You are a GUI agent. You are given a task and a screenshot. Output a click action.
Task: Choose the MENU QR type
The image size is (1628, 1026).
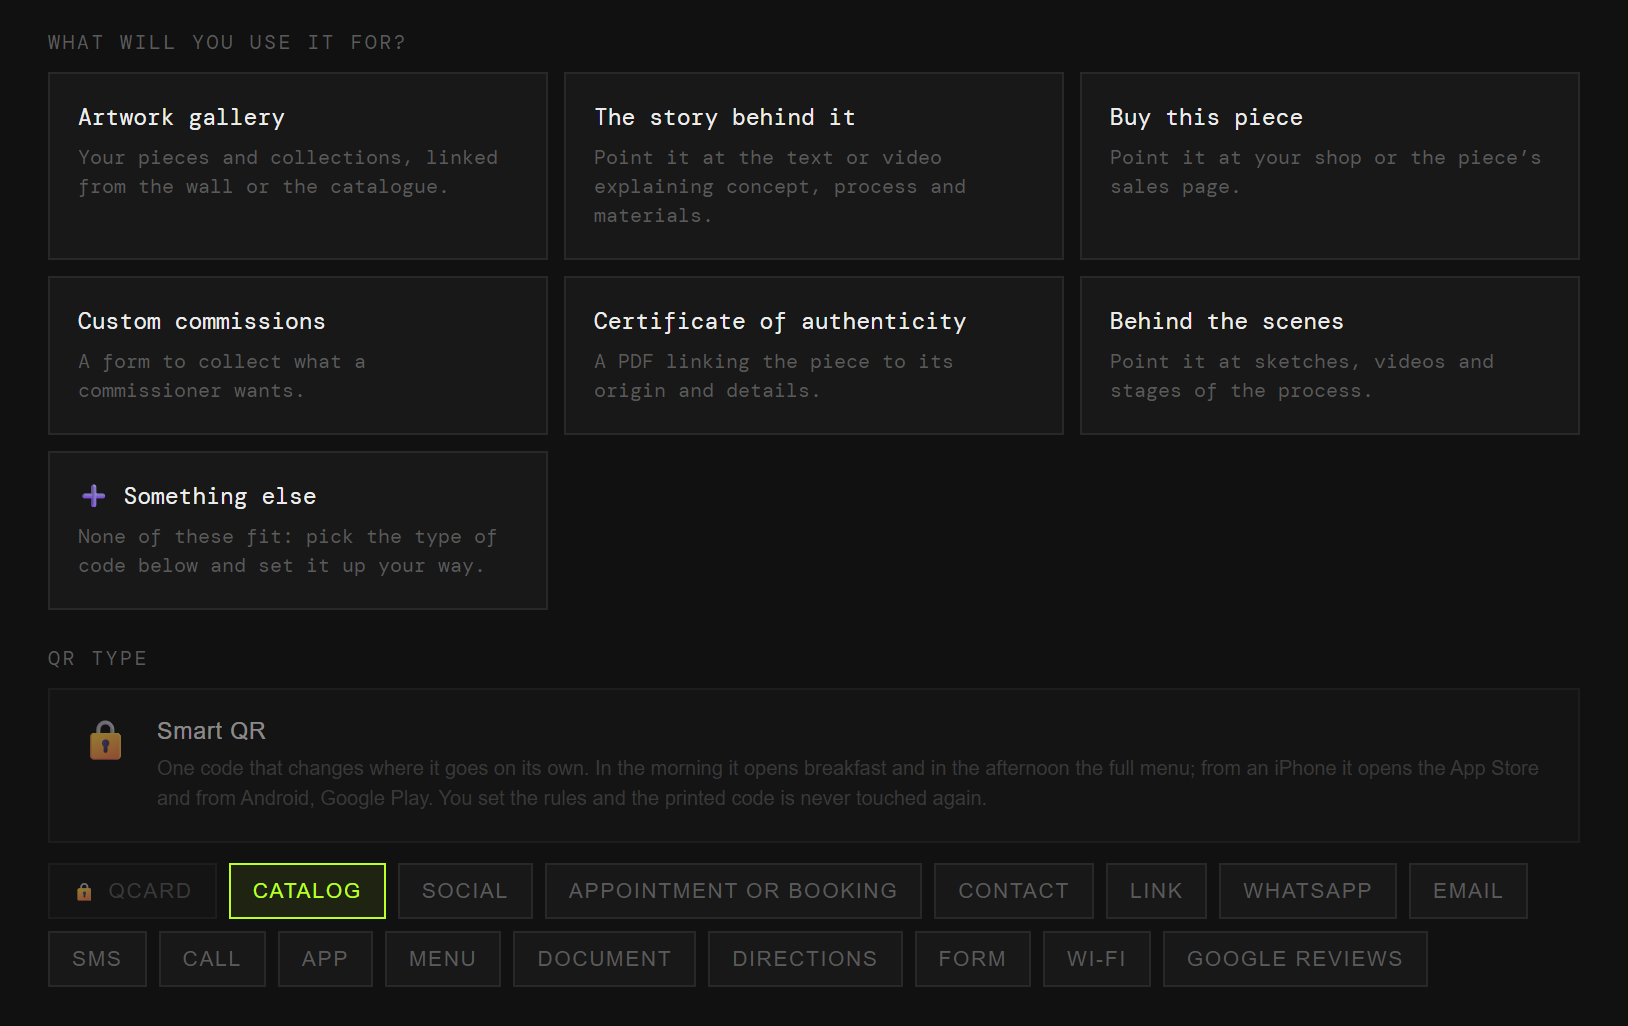point(443,959)
